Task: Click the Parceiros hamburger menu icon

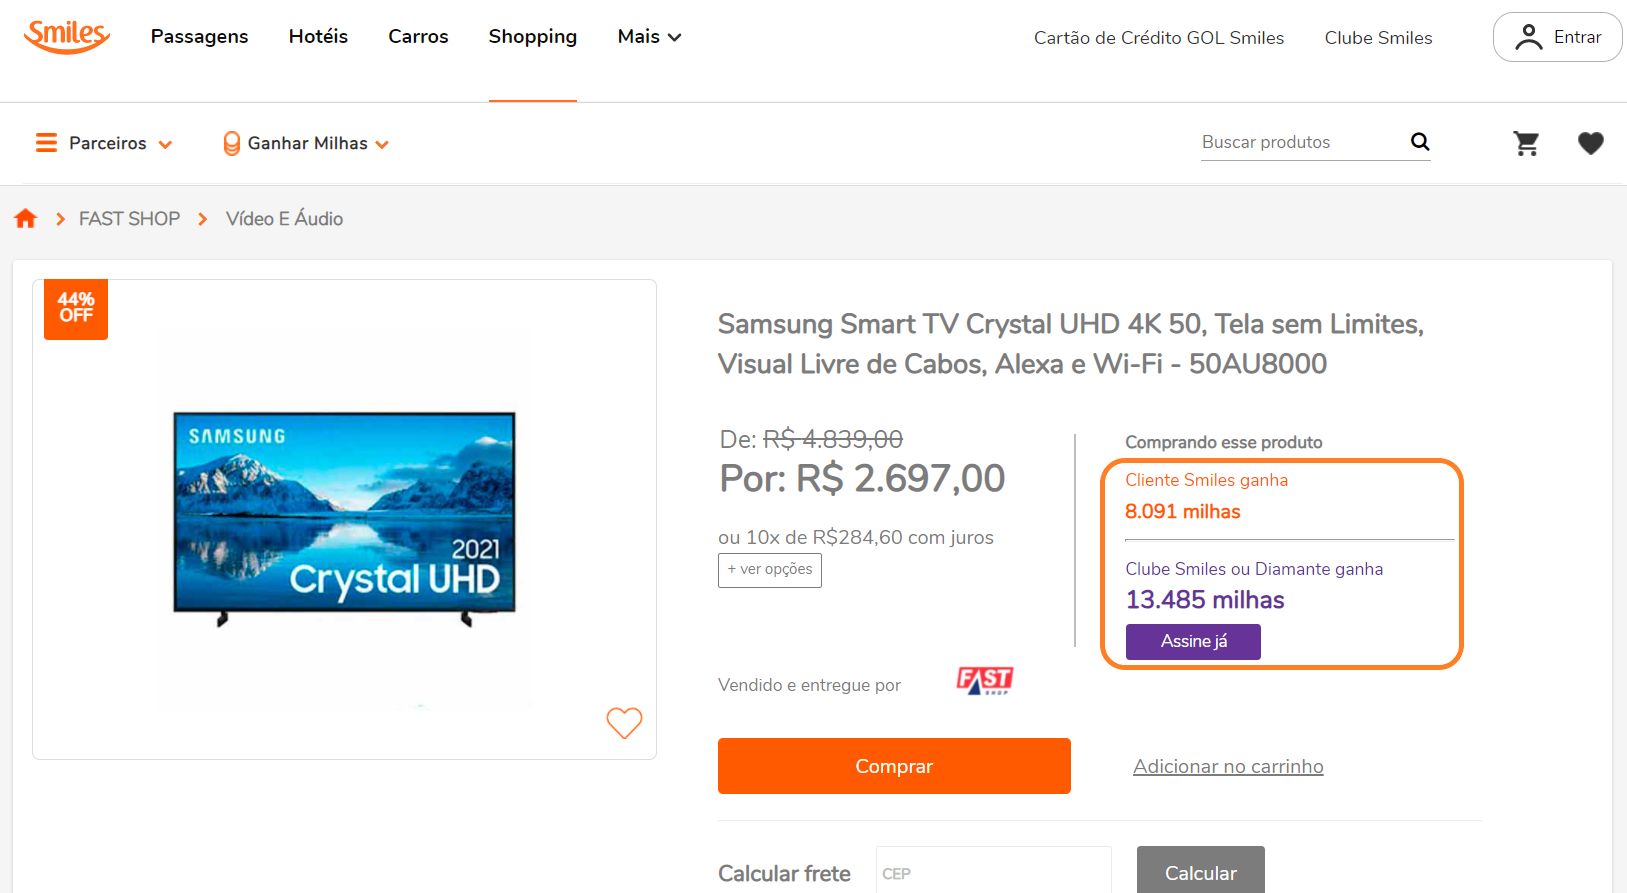Action: [46, 143]
